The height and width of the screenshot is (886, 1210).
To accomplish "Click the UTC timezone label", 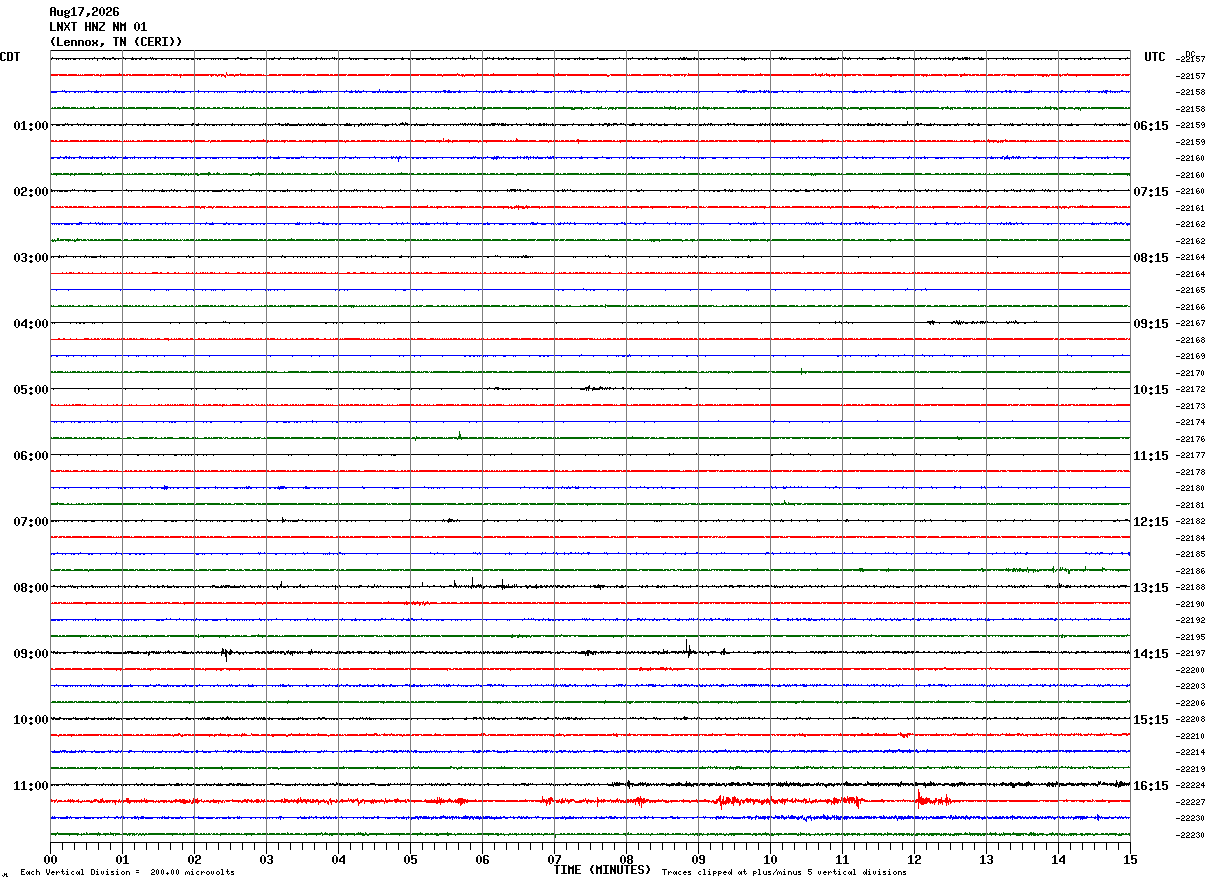I will [x=1155, y=57].
